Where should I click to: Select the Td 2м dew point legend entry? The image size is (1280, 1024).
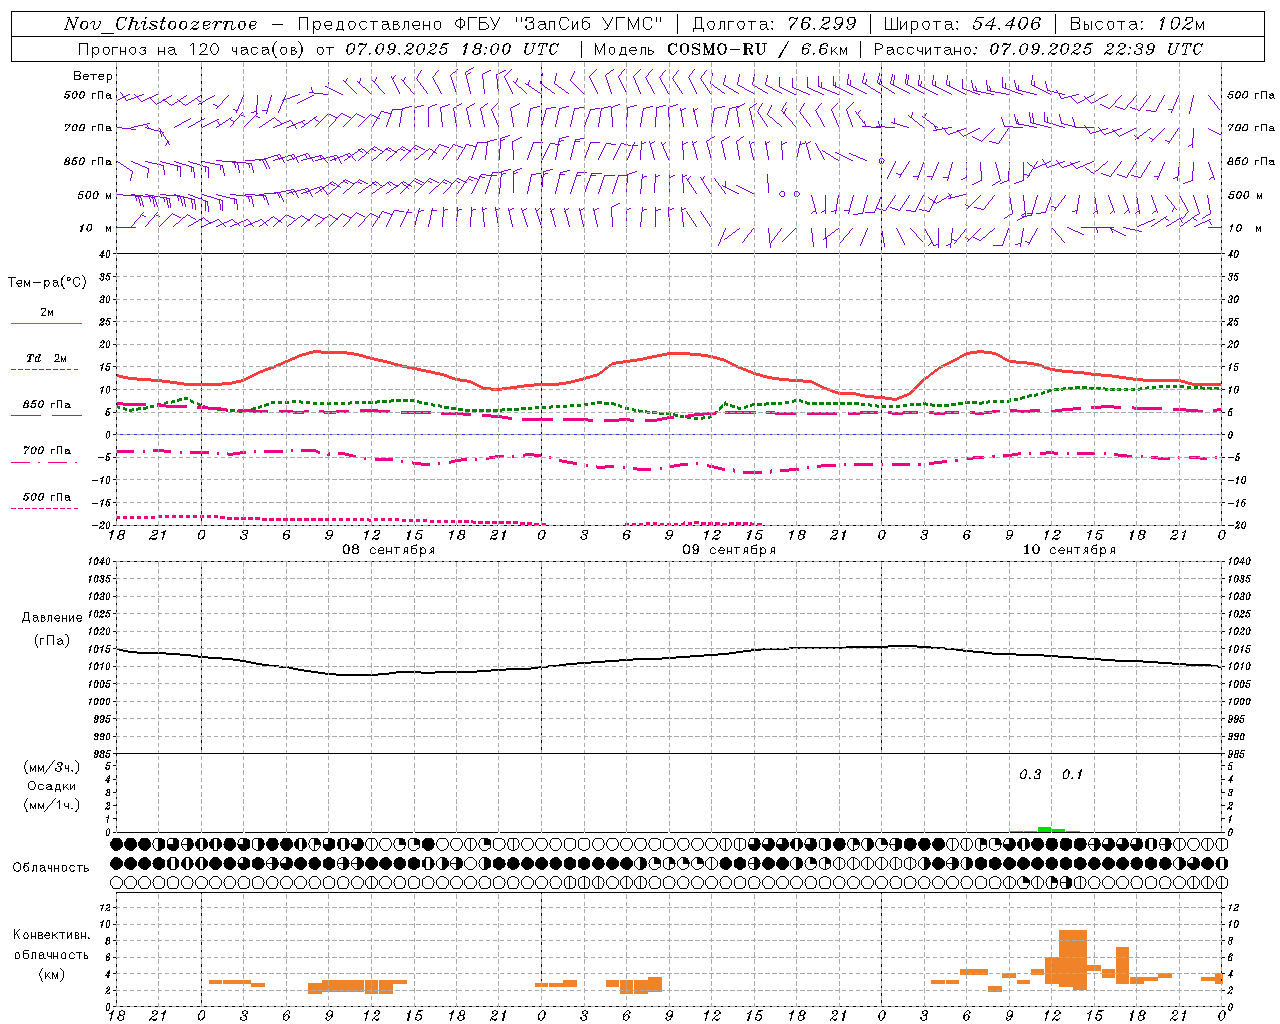(47, 358)
